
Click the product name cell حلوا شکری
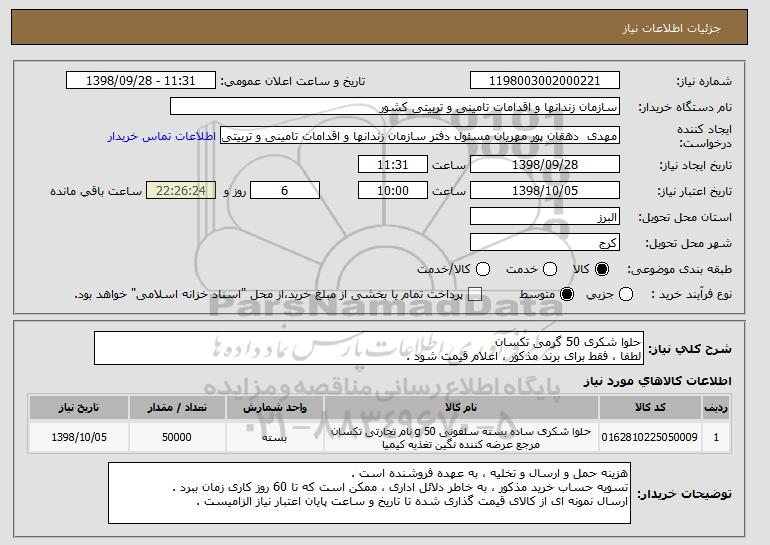(x=461, y=437)
